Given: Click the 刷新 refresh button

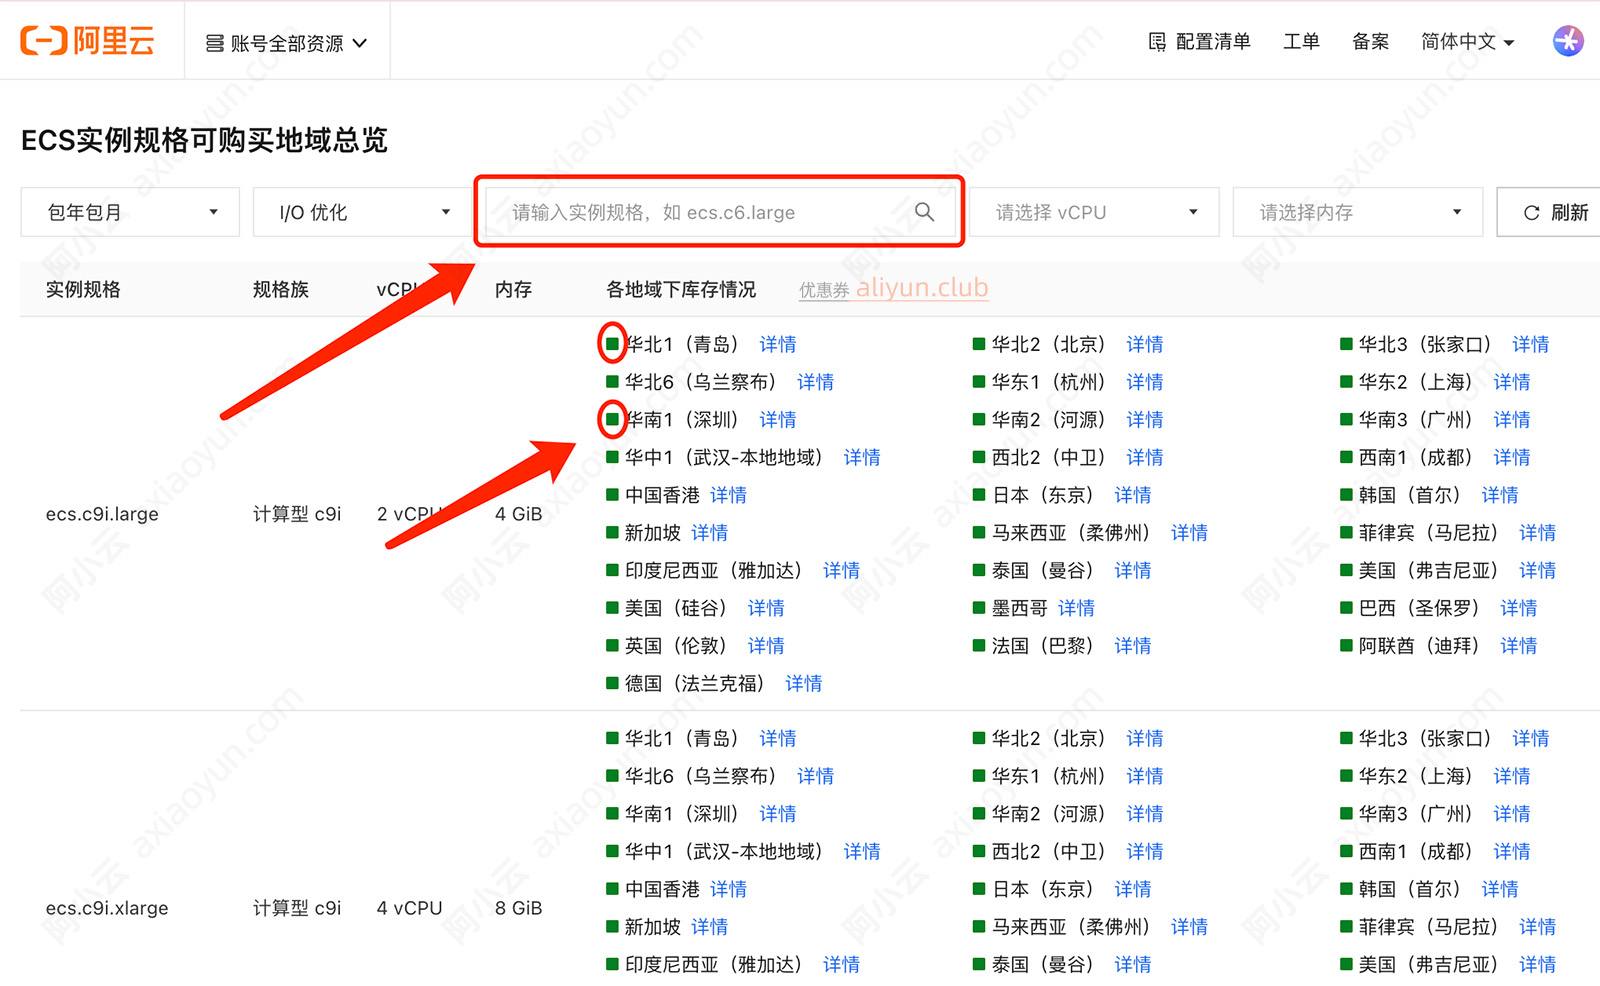Looking at the screenshot, I should coord(1549,212).
